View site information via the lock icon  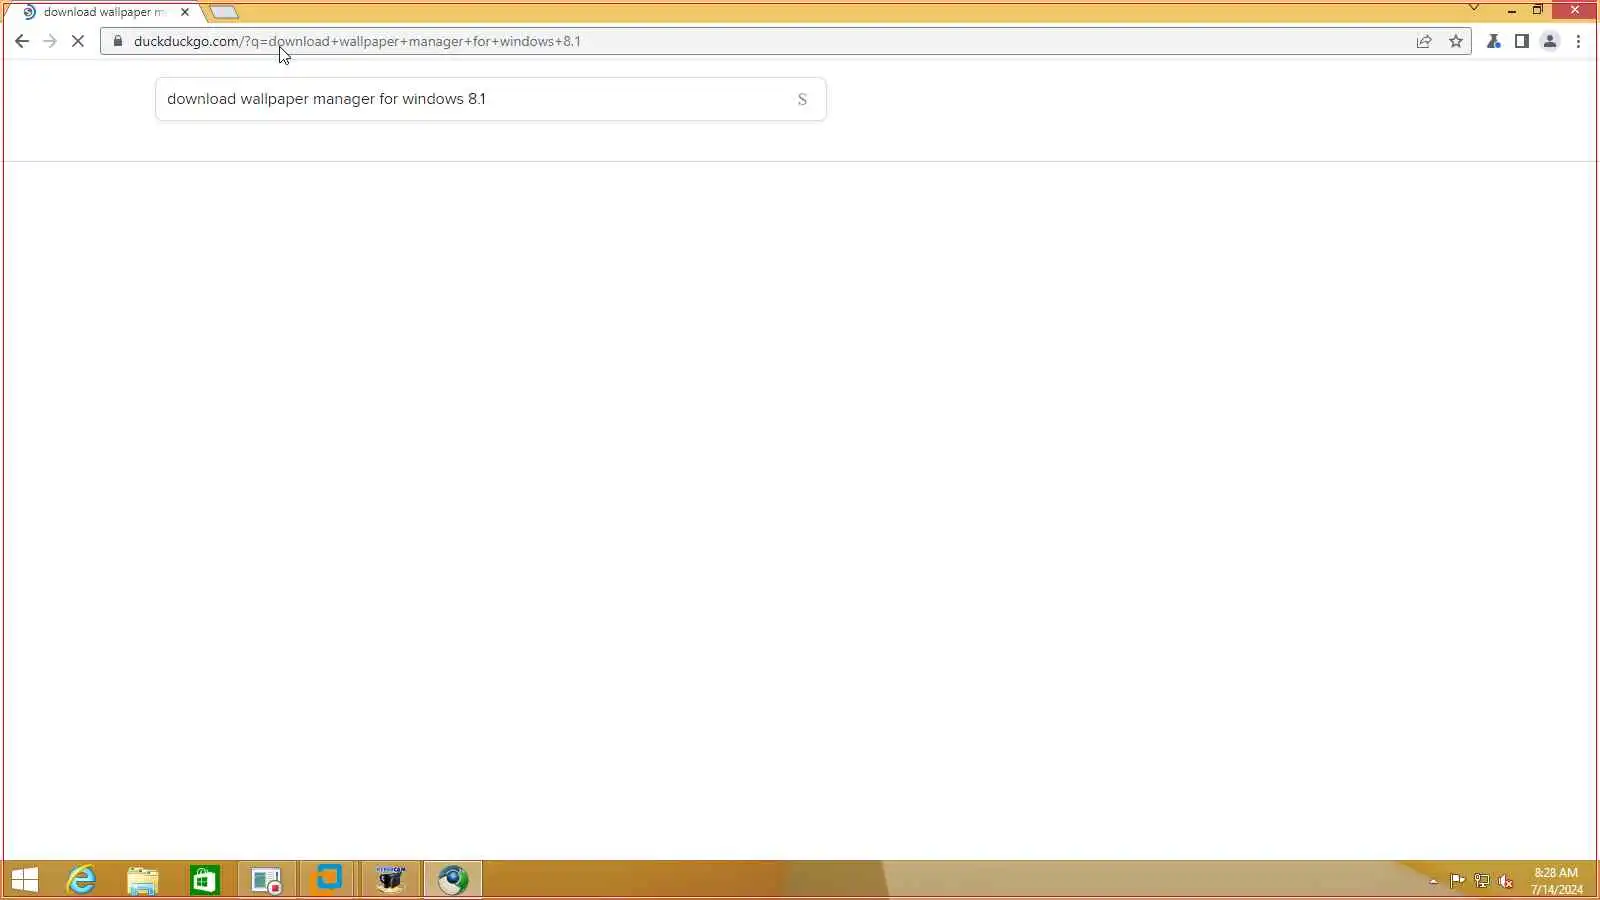[x=117, y=41]
